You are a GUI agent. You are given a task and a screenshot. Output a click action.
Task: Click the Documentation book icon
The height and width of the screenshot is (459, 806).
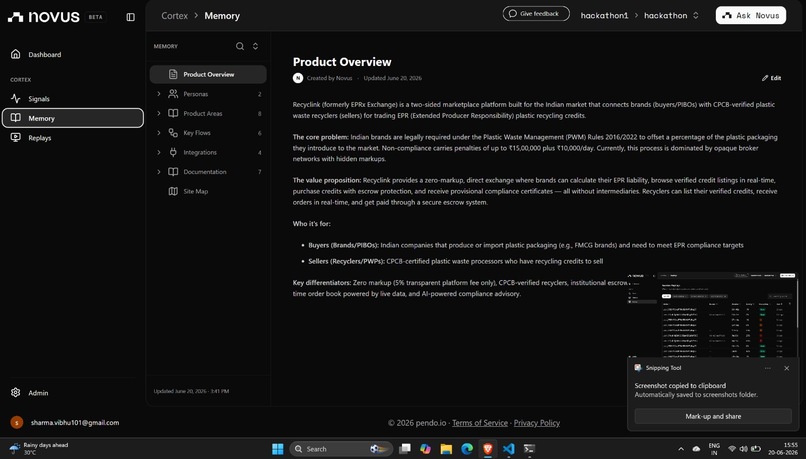(x=173, y=172)
